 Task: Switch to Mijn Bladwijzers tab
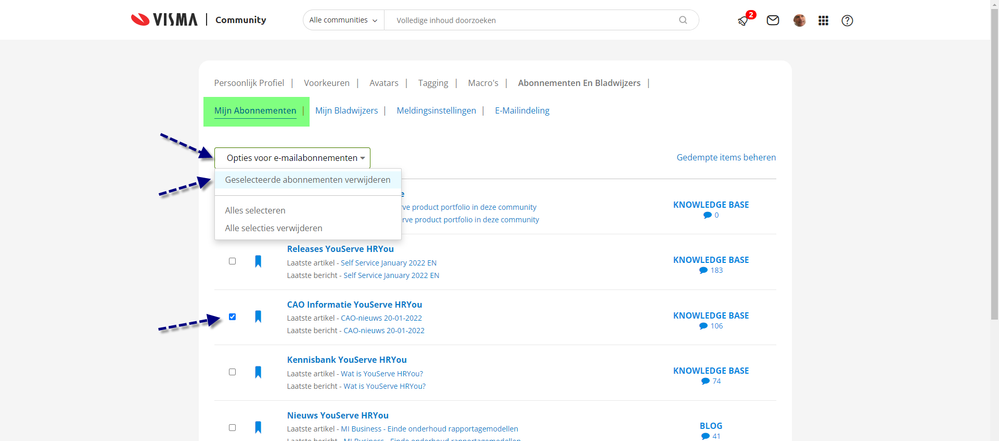click(x=347, y=111)
